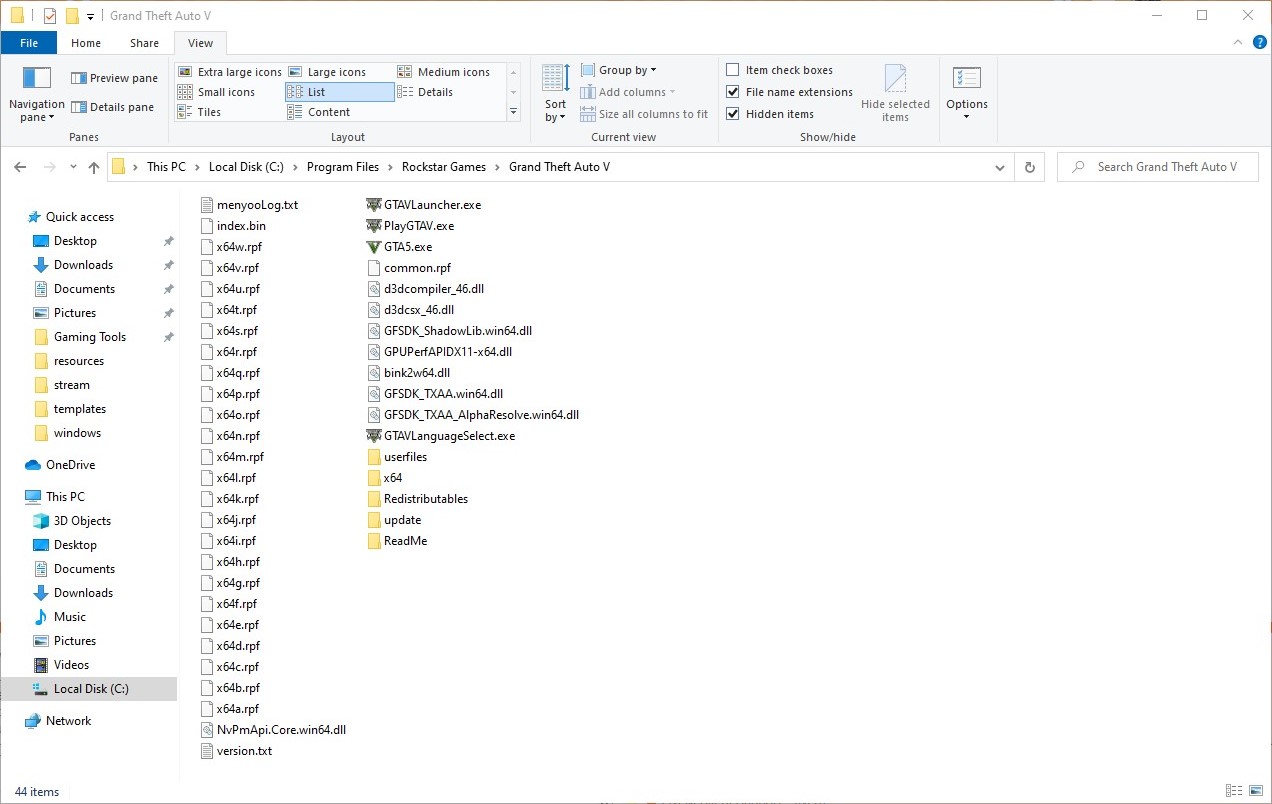Select the GTA5.exe file icon
The height and width of the screenshot is (804, 1272).
click(x=374, y=246)
